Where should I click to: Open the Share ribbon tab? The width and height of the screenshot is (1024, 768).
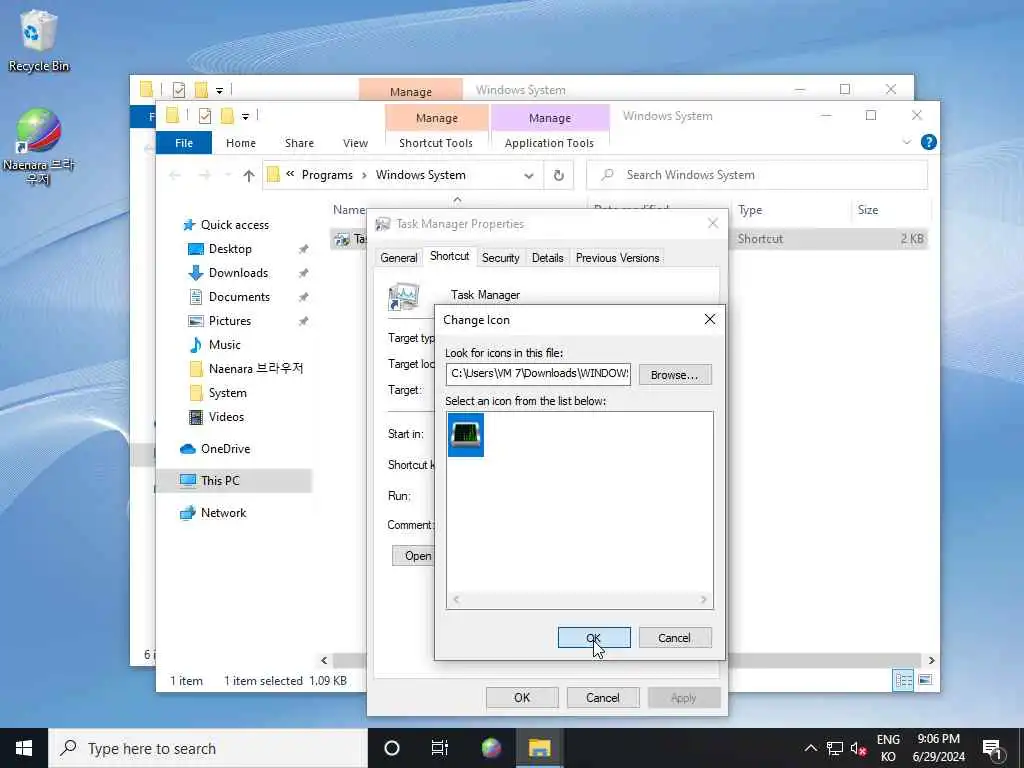(x=299, y=142)
